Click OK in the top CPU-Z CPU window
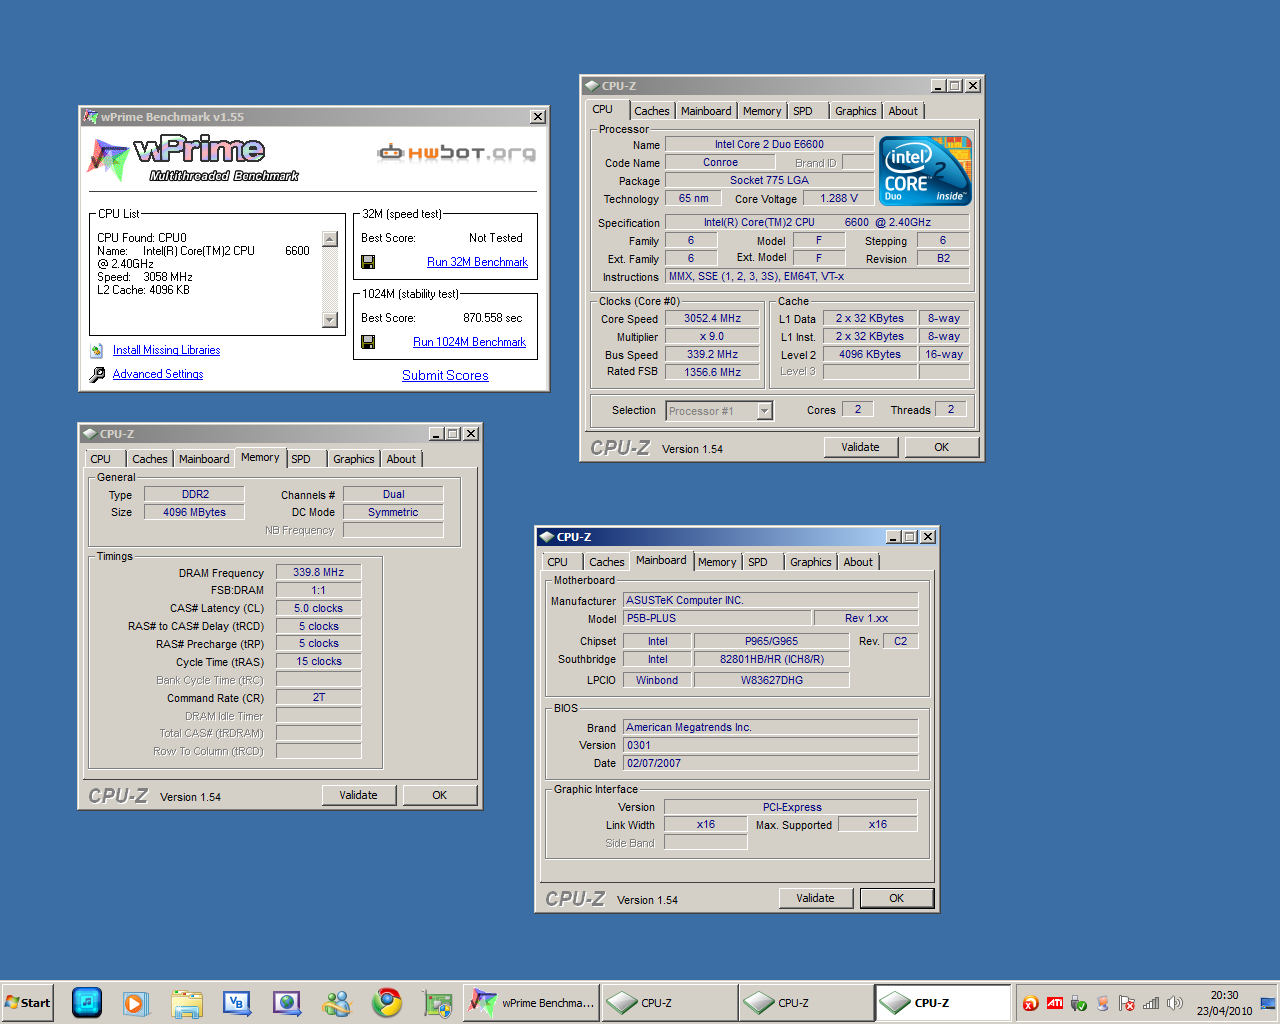The image size is (1280, 1024). coord(941,447)
